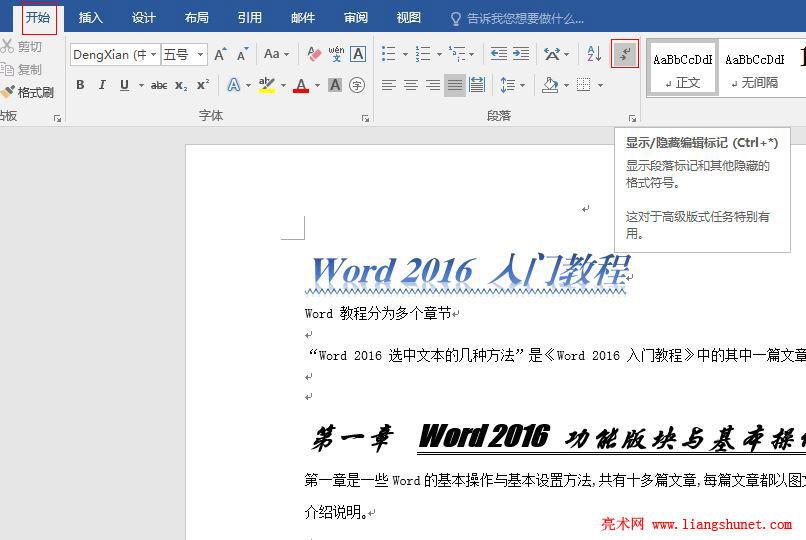The width and height of the screenshot is (806, 540).
Task: Click the line spacing icon
Action: 507,85
